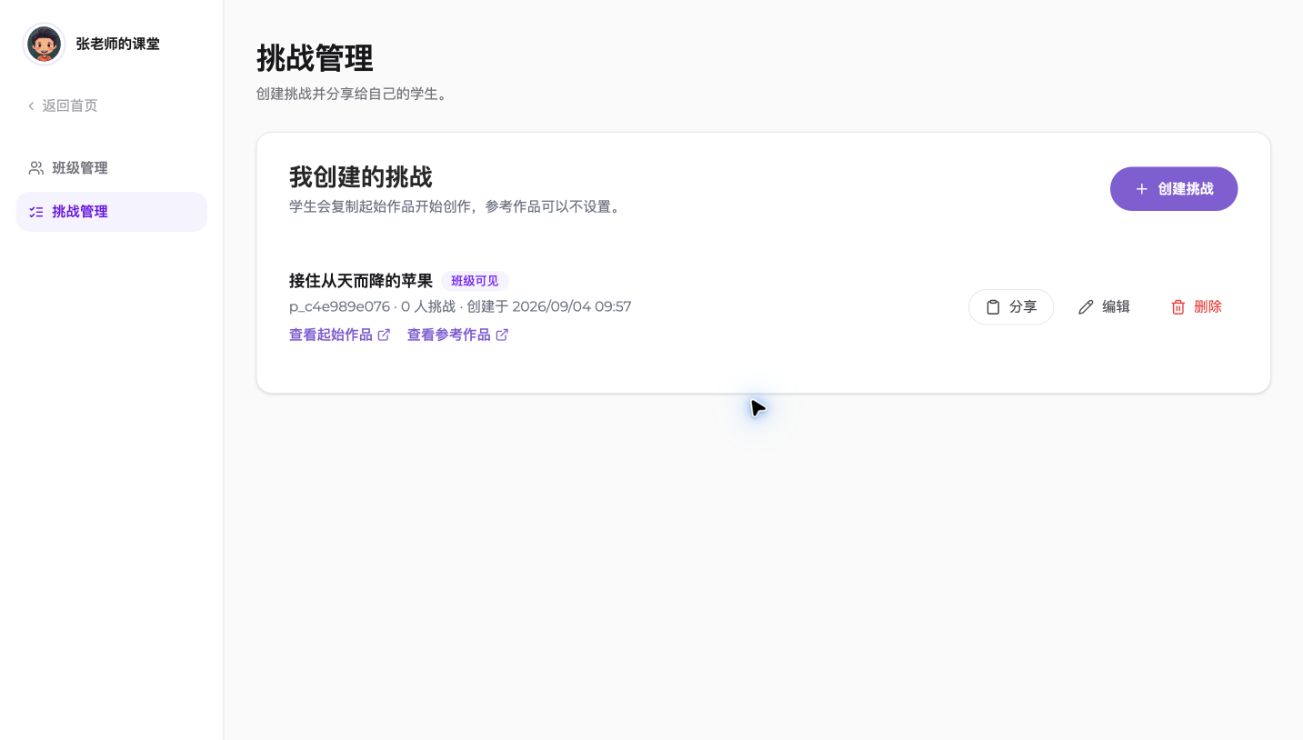The height and width of the screenshot is (740, 1303).
Task: Open the 班级管理 sidebar menu item
Action: tap(111, 168)
